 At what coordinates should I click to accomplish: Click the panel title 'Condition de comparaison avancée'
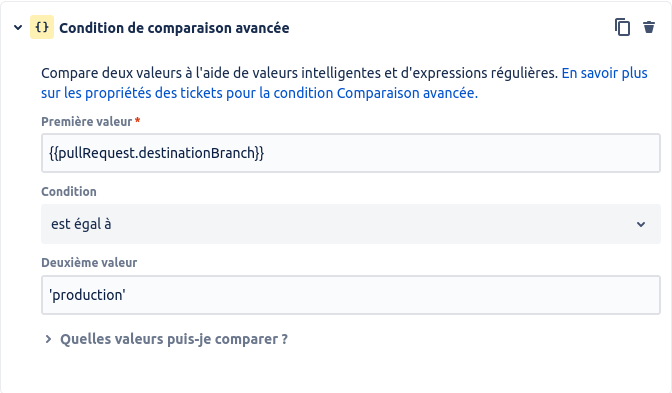[x=174, y=28]
